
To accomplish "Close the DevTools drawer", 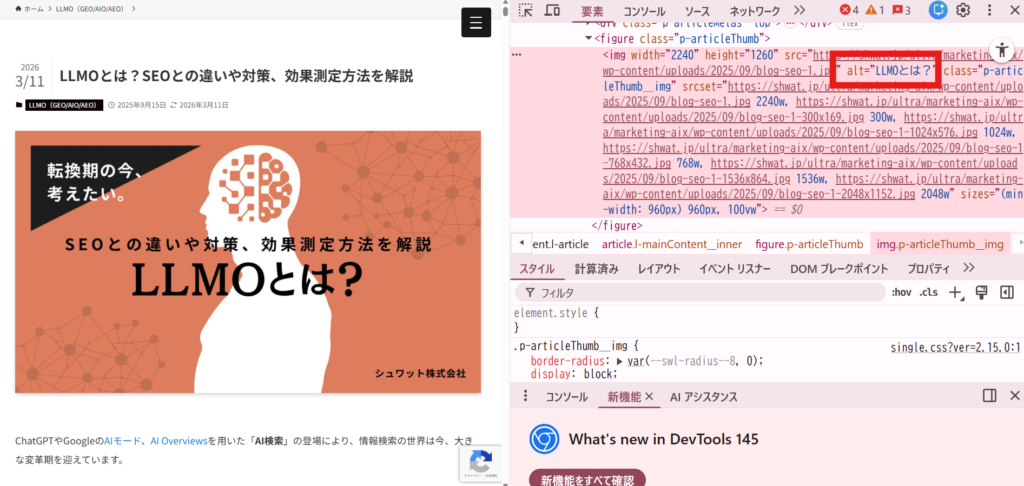I will [1014, 396].
